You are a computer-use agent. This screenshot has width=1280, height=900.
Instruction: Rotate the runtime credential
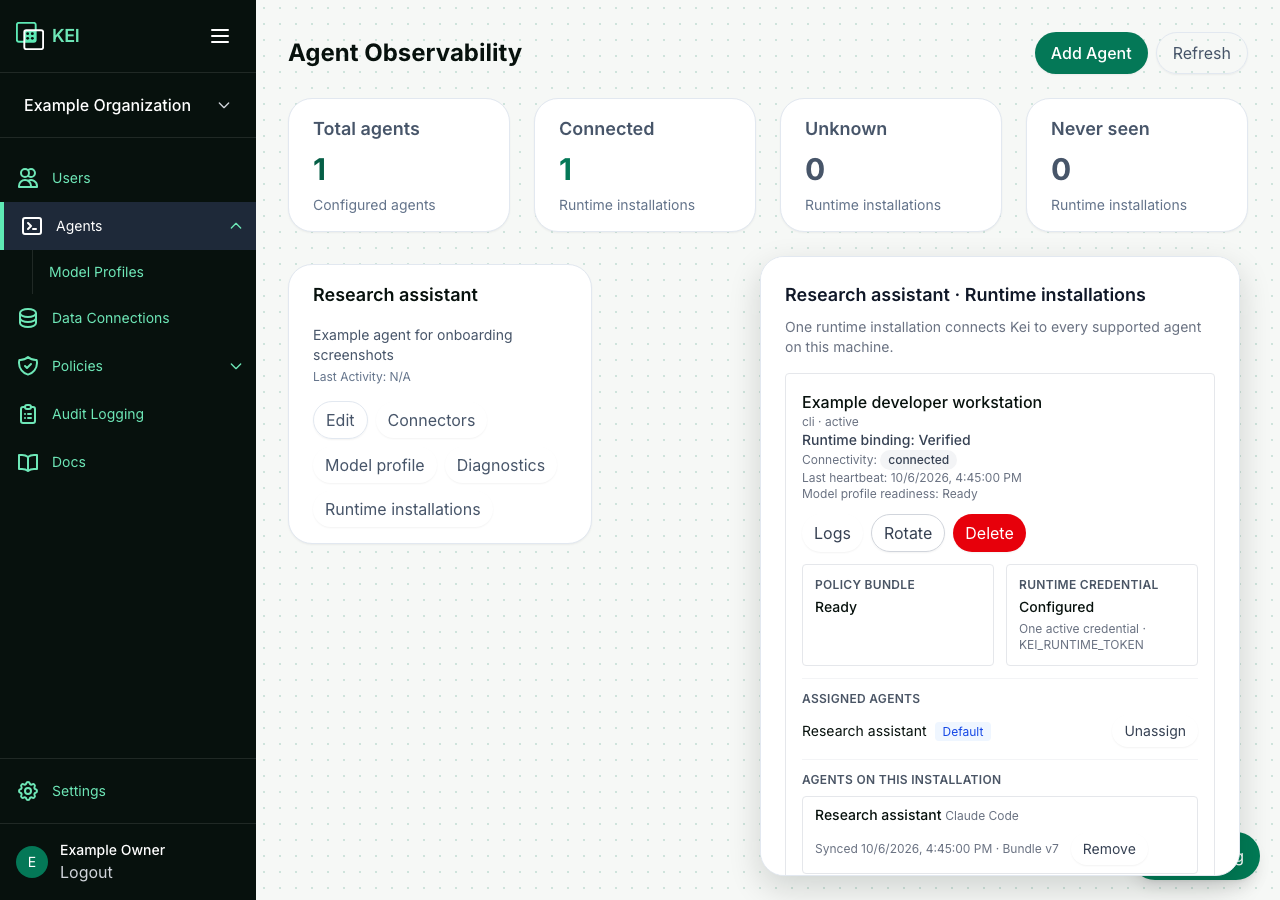(908, 533)
